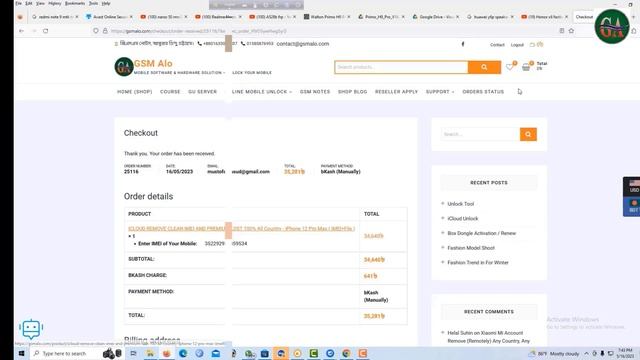Viewport: 640px width, 360px height.
Task: Open the History menu
Action: (55, 3)
